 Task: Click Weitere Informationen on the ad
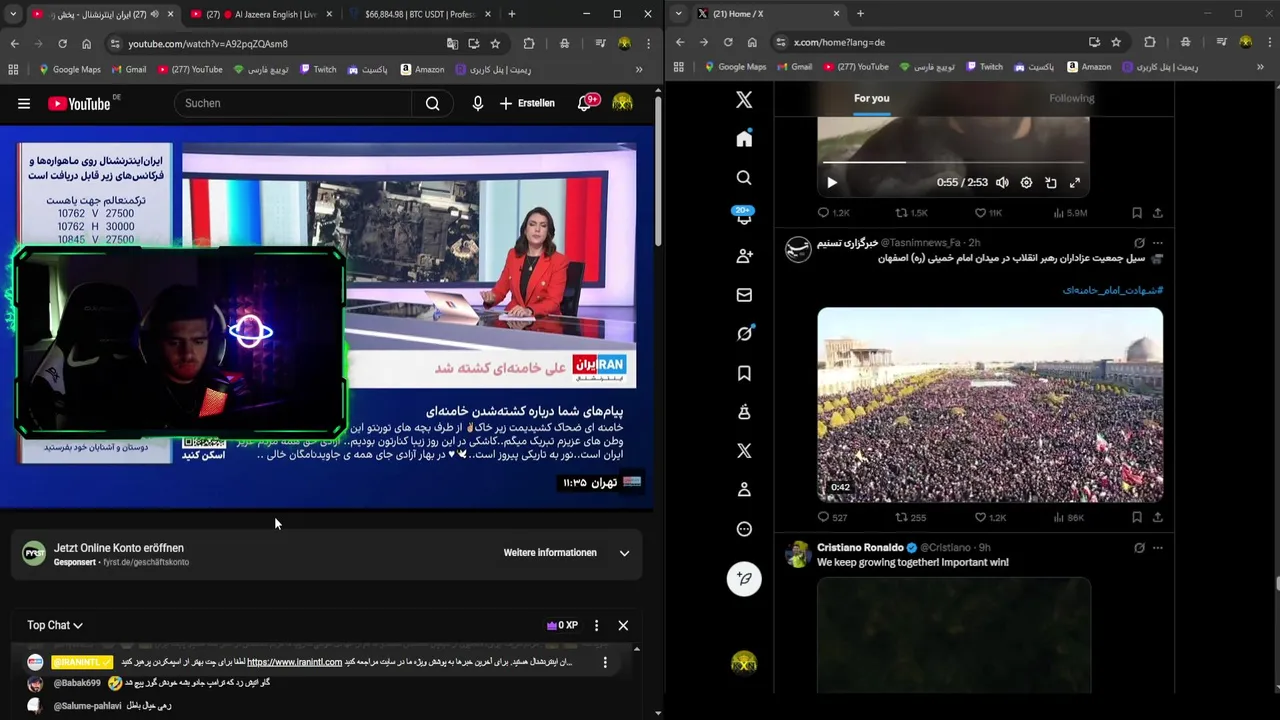(550, 553)
